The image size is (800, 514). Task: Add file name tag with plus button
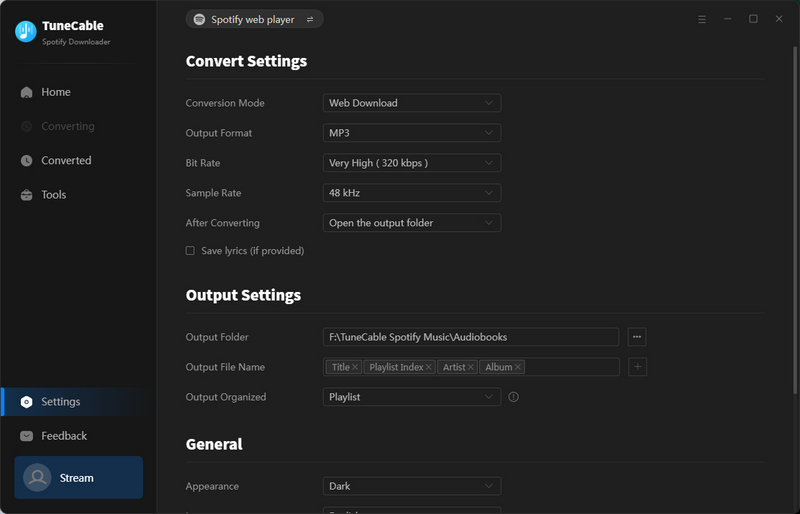pyautogui.click(x=637, y=367)
